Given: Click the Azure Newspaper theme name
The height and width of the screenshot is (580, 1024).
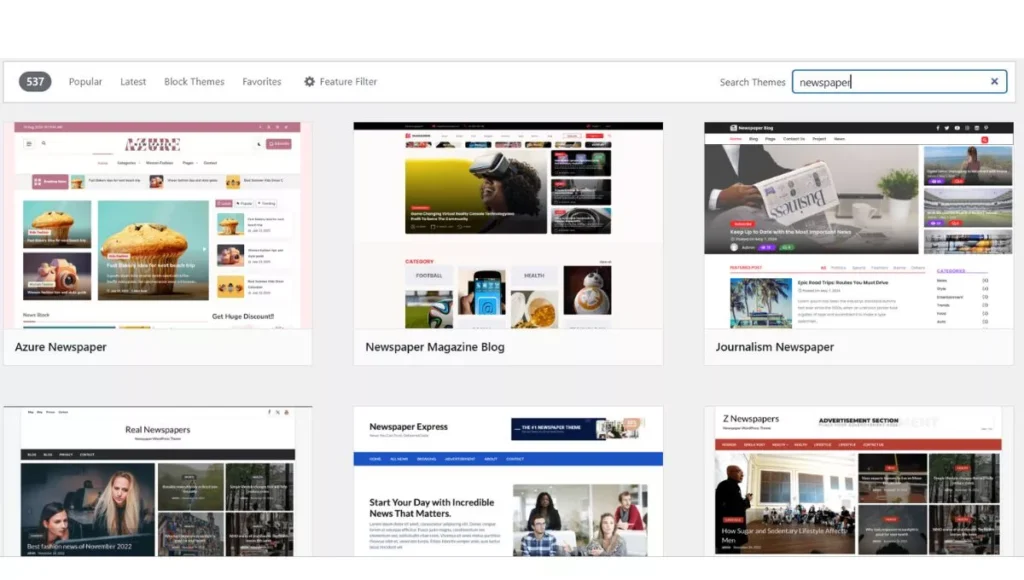Looking at the screenshot, I should [x=61, y=347].
